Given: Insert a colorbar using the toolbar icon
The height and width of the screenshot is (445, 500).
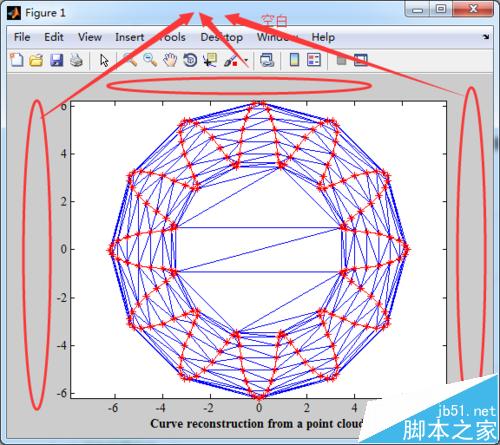Looking at the screenshot, I should point(294,60).
